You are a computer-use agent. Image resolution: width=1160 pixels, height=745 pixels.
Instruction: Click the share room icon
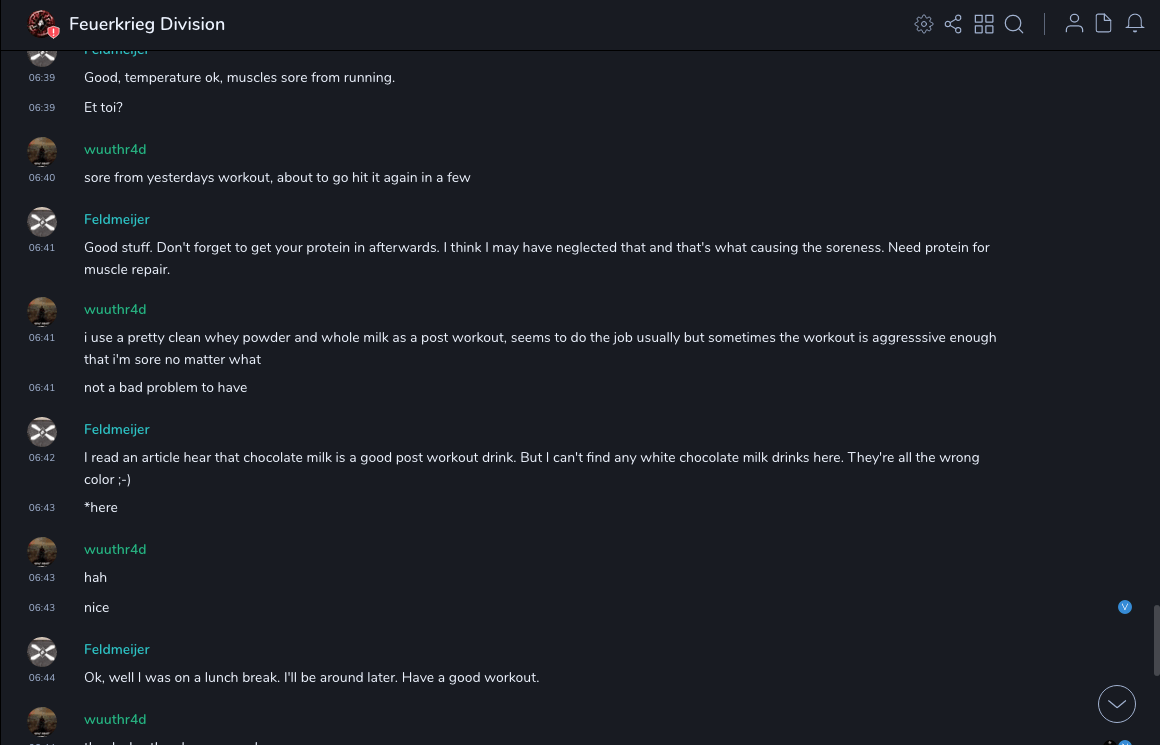[953, 24]
